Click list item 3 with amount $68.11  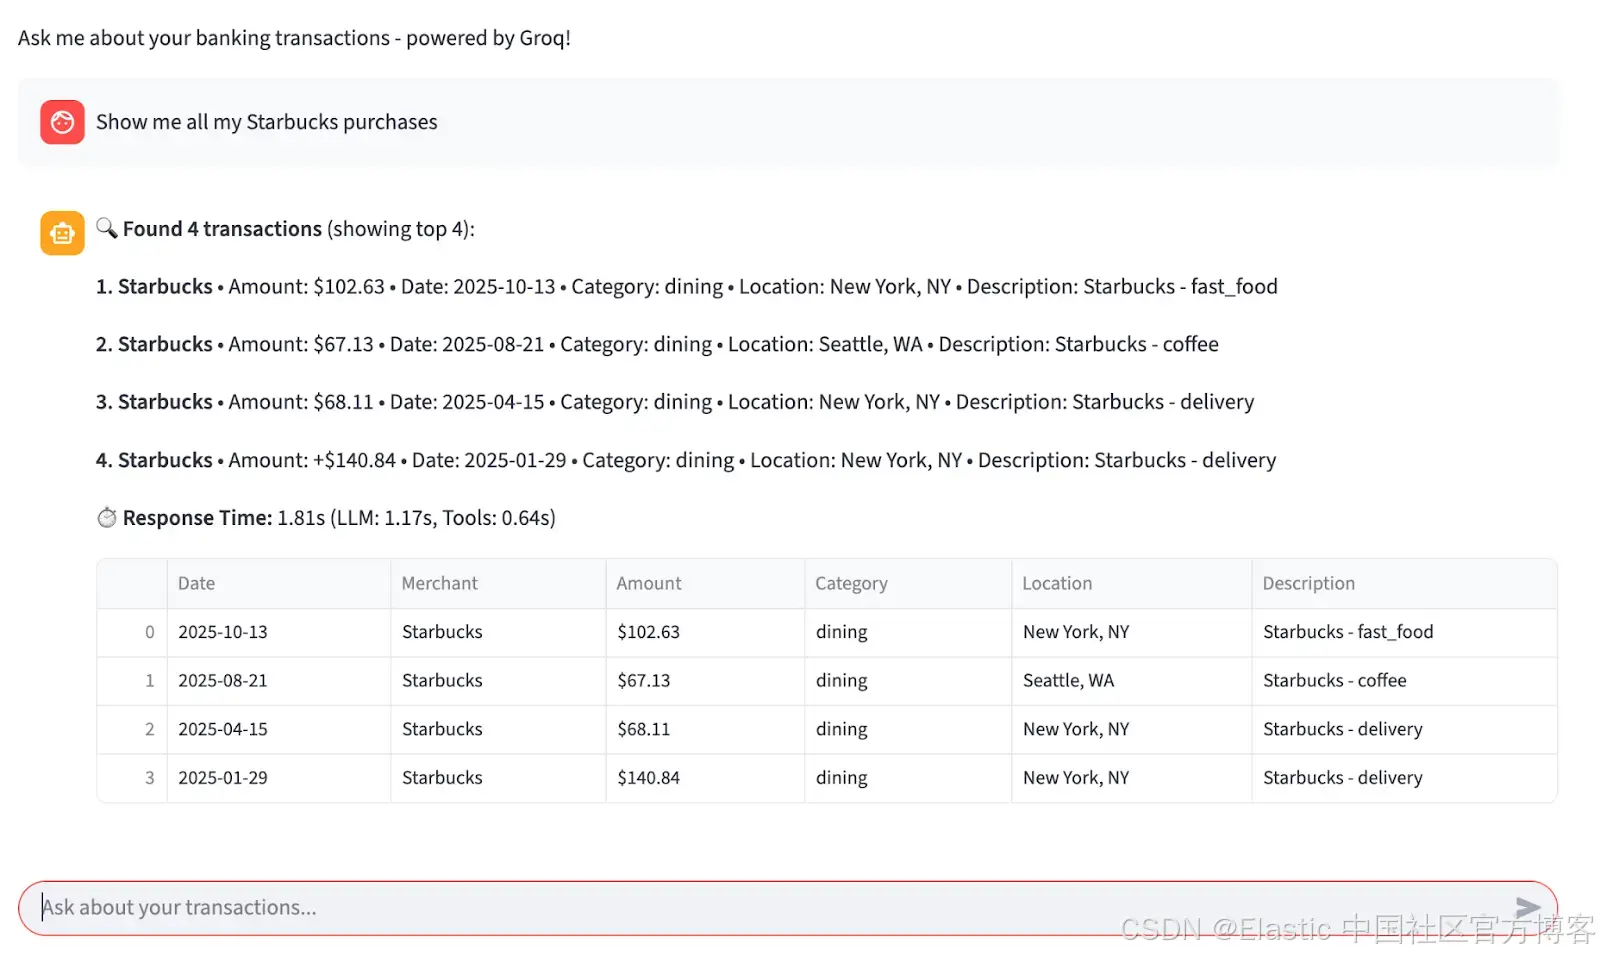click(675, 402)
